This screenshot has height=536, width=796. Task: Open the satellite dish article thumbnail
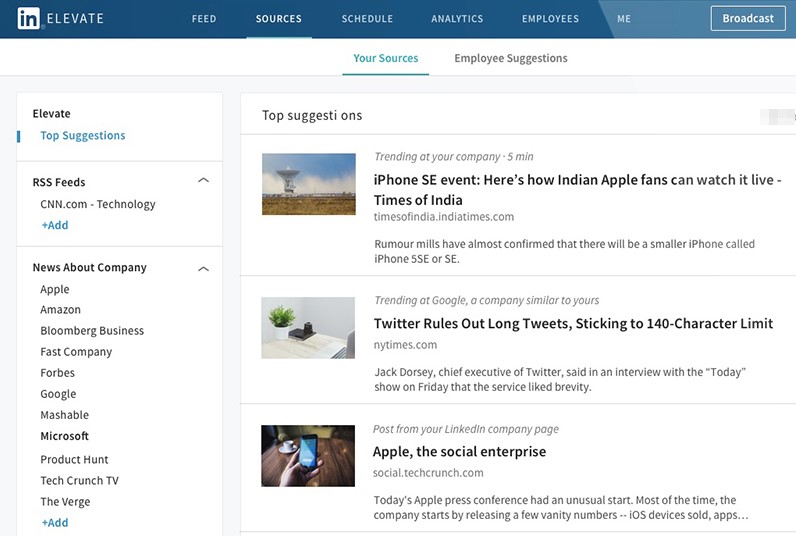coord(308,184)
